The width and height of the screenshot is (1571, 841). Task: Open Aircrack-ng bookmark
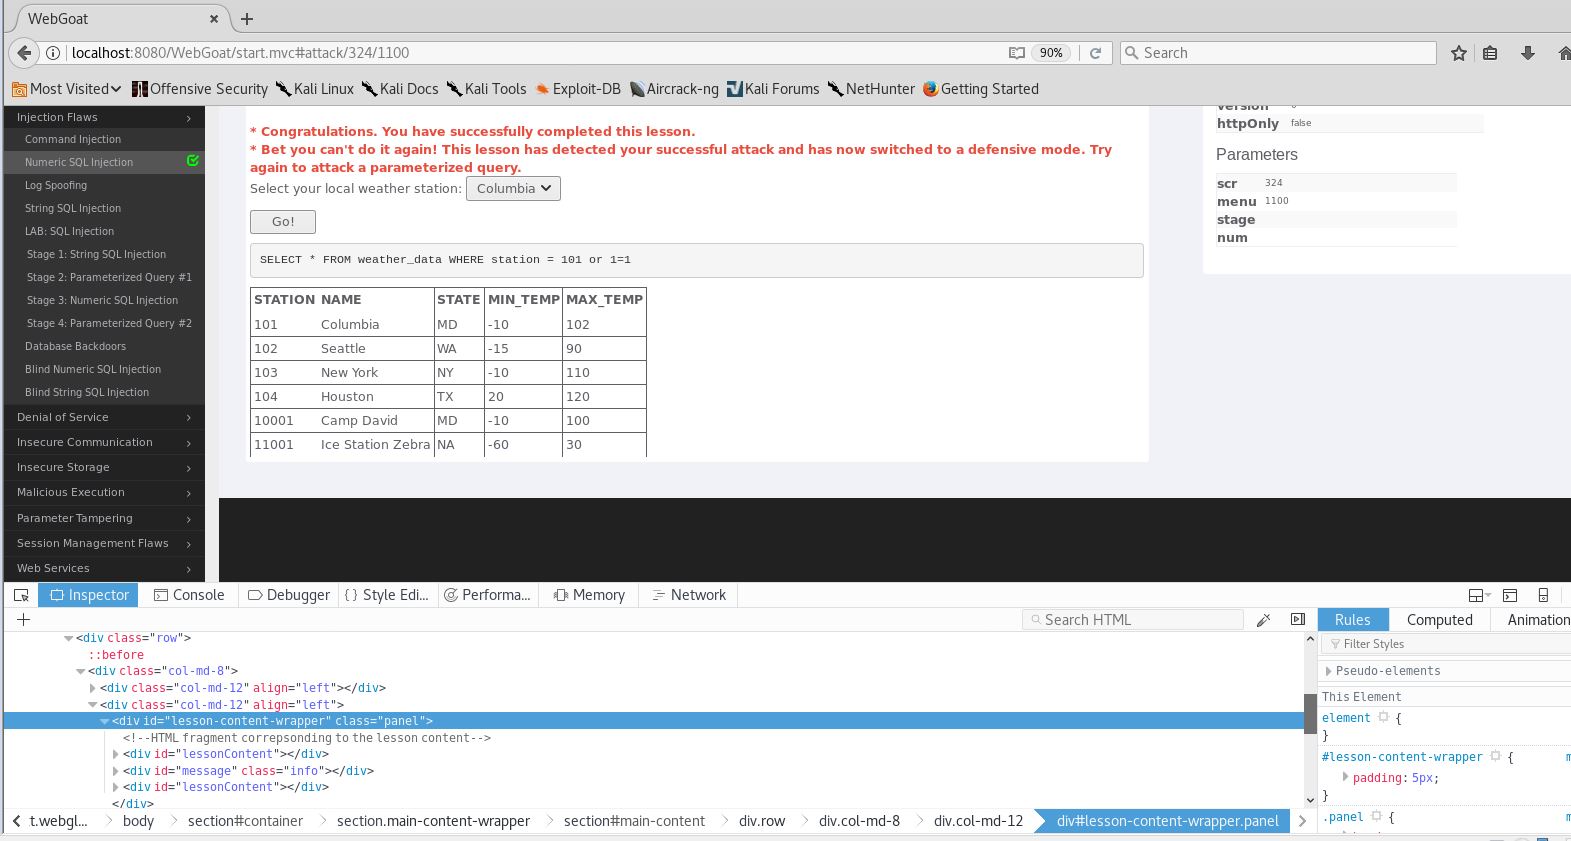[674, 89]
